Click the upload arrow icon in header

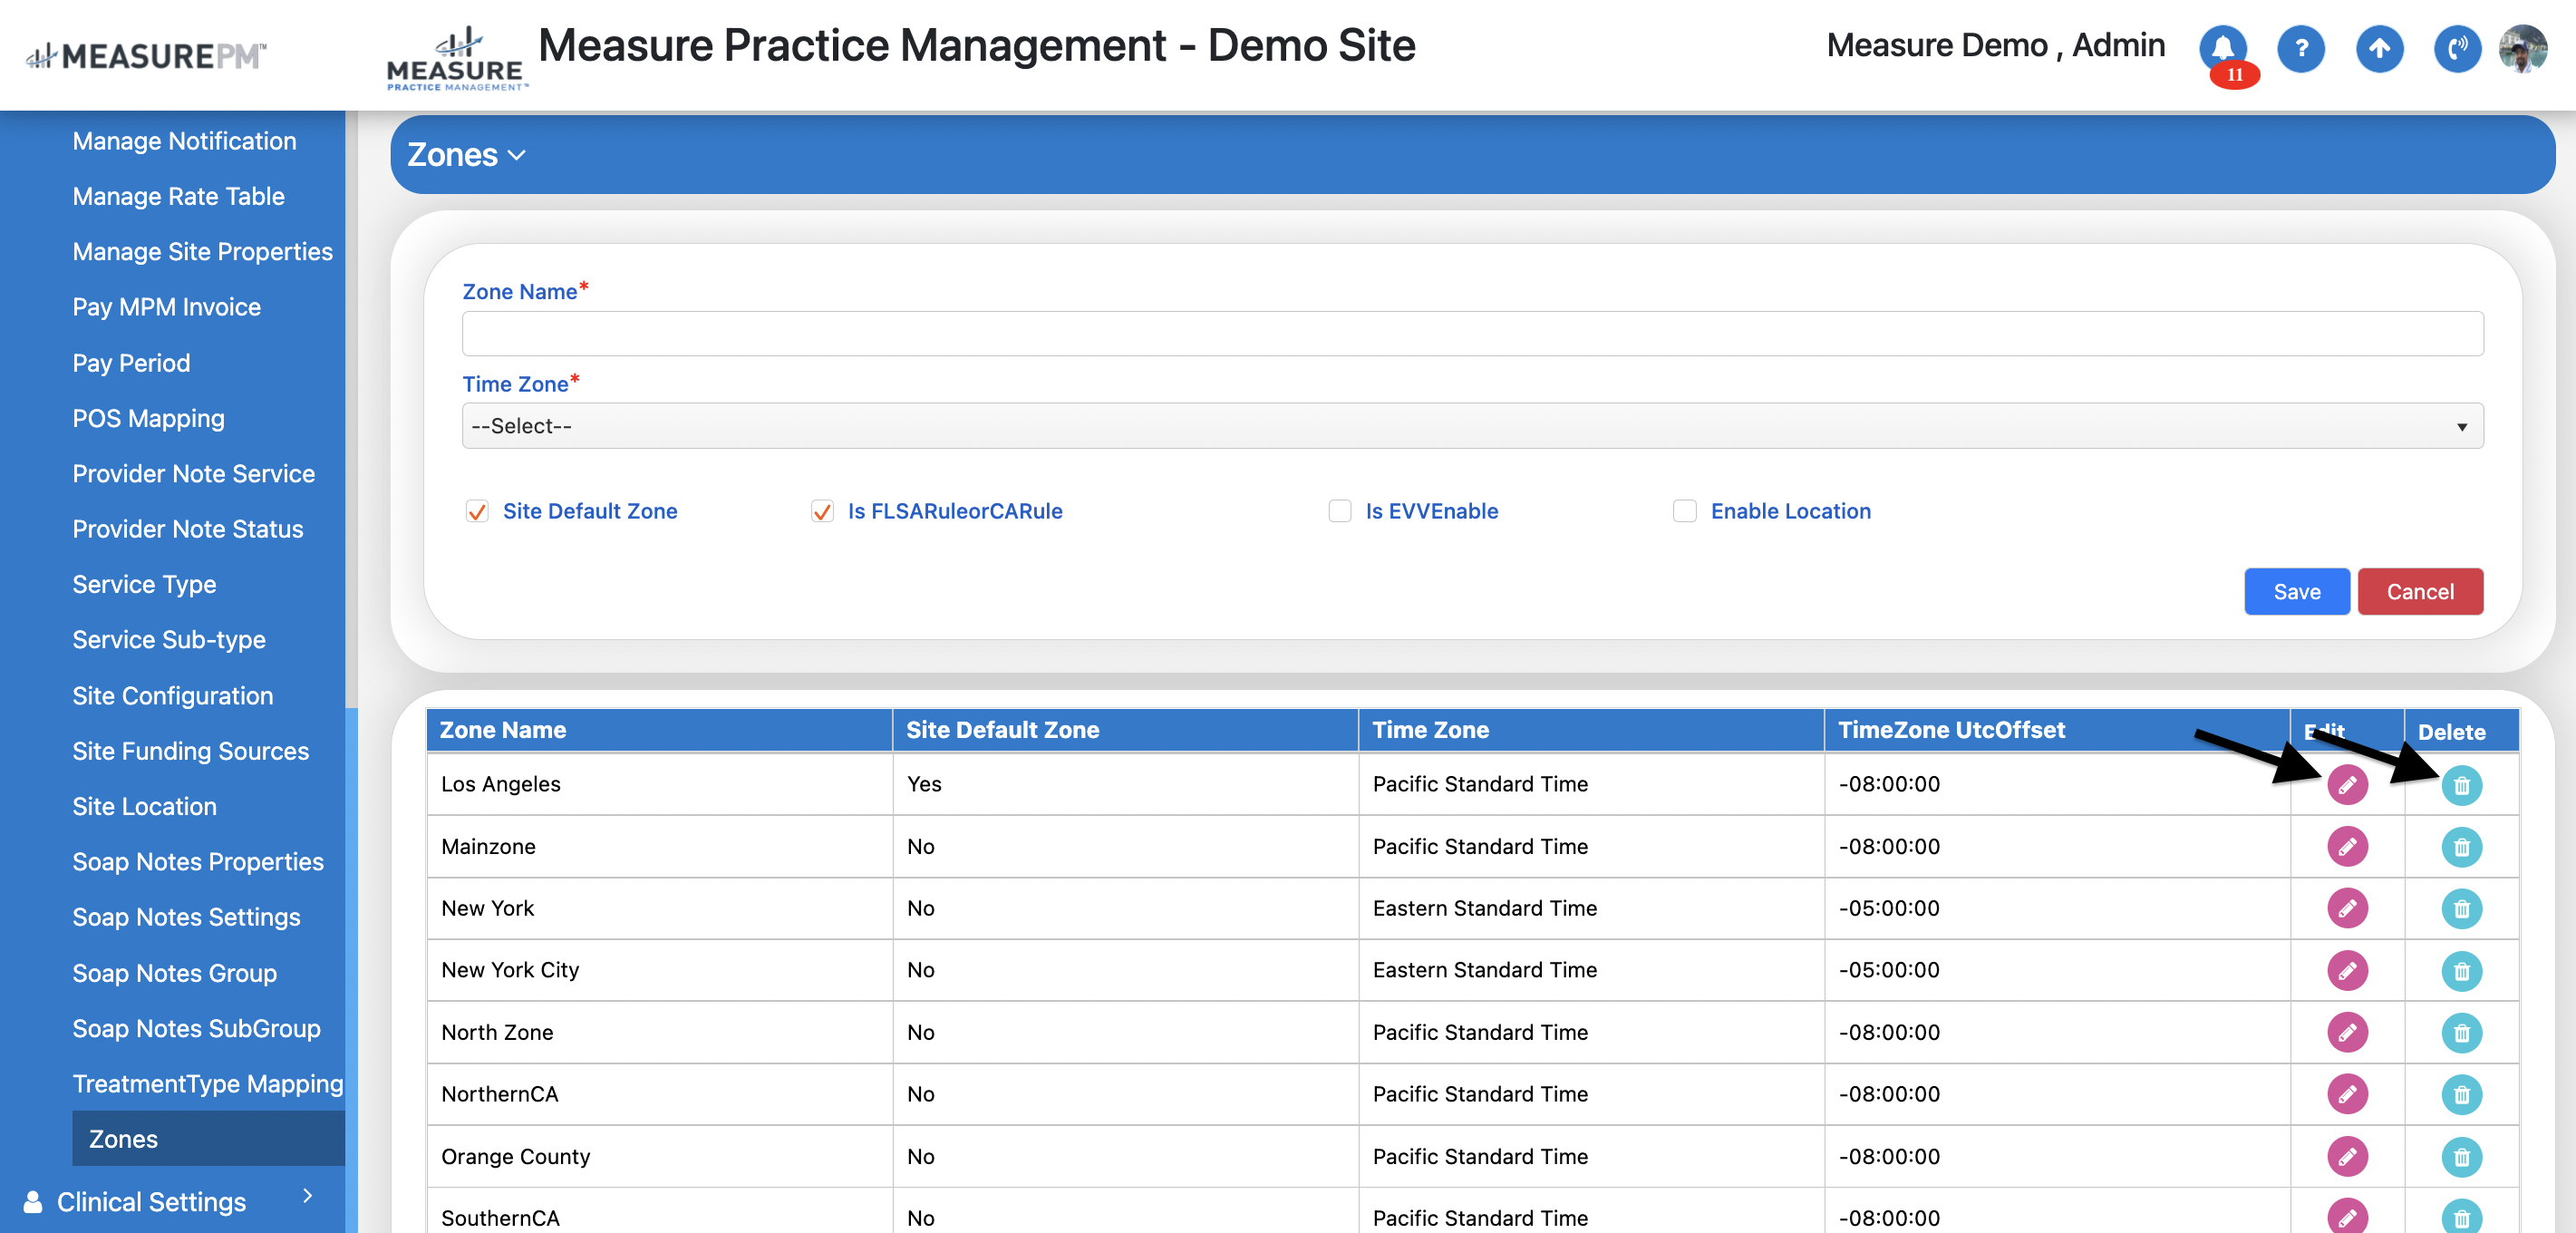(x=2379, y=48)
